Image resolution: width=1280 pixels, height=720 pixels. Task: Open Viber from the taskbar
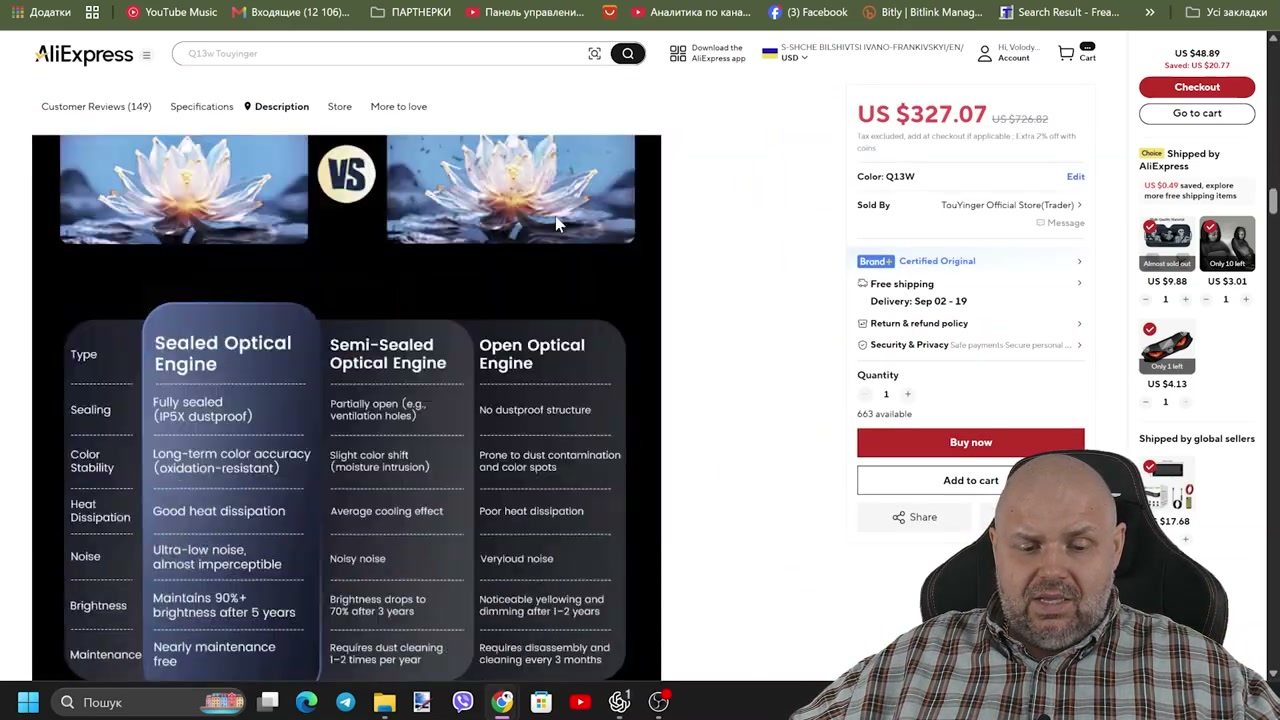click(462, 702)
